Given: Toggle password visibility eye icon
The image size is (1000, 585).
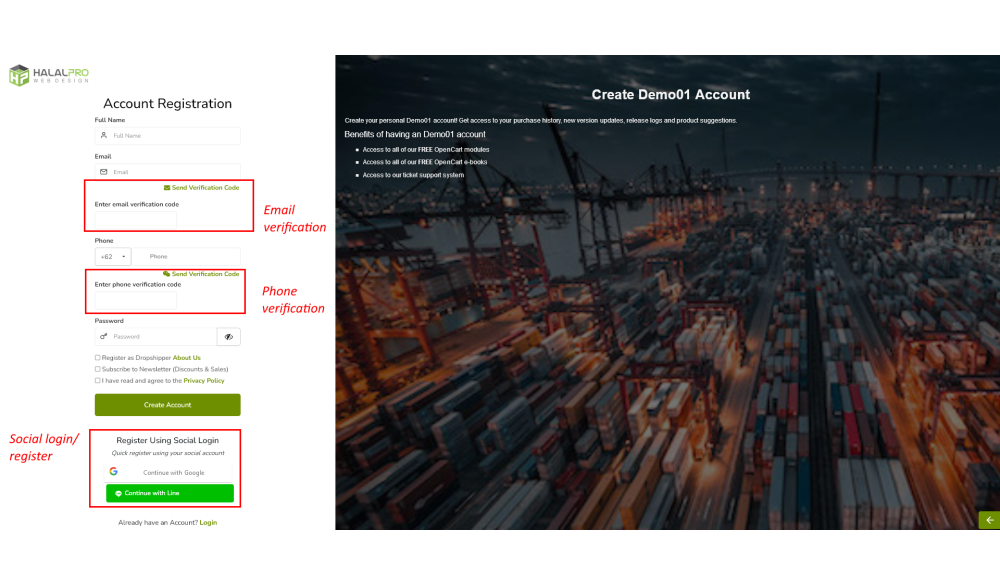Looking at the screenshot, I should pos(229,337).
